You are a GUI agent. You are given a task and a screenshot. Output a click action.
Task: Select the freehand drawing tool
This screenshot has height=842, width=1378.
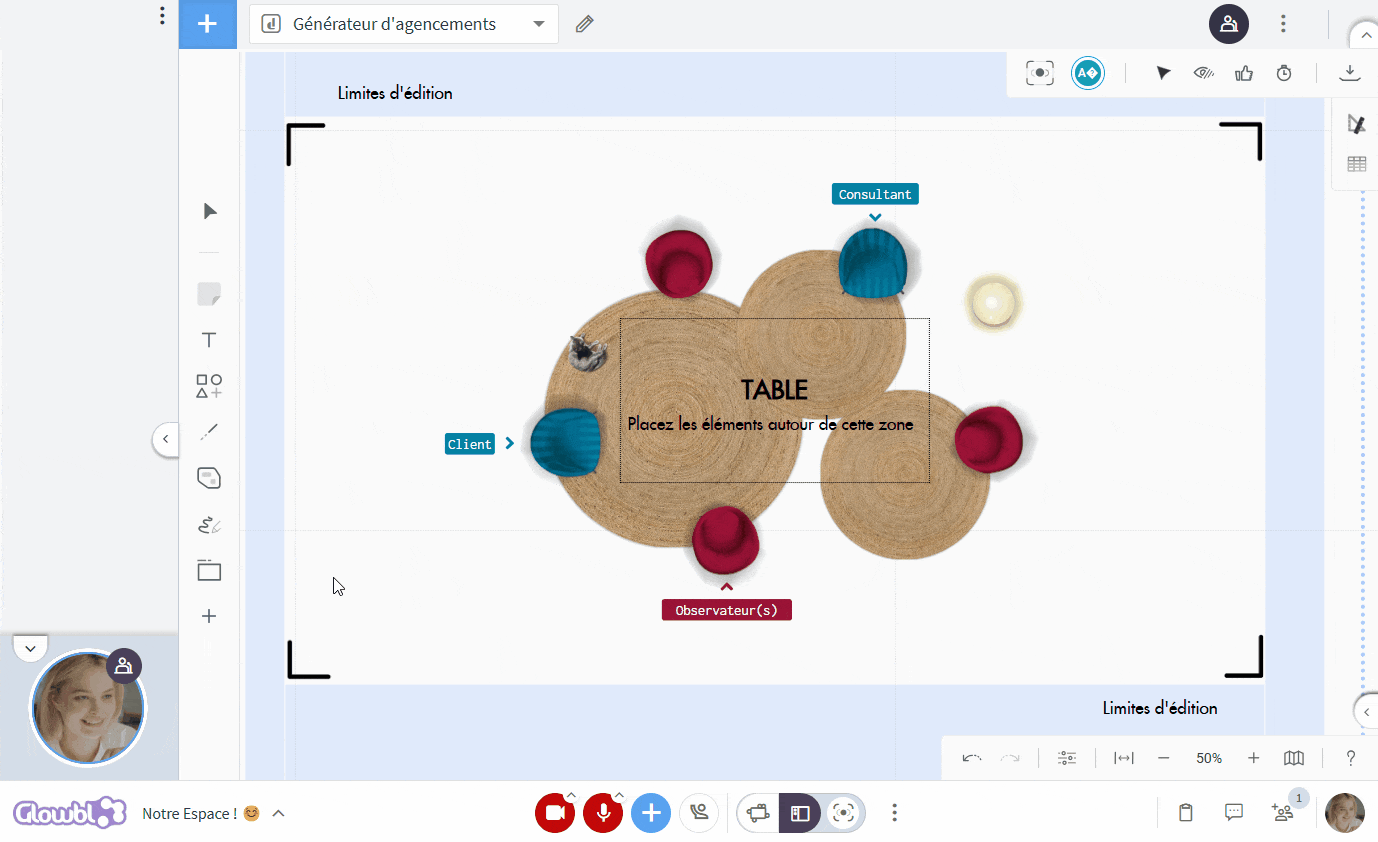click(209, 525)
